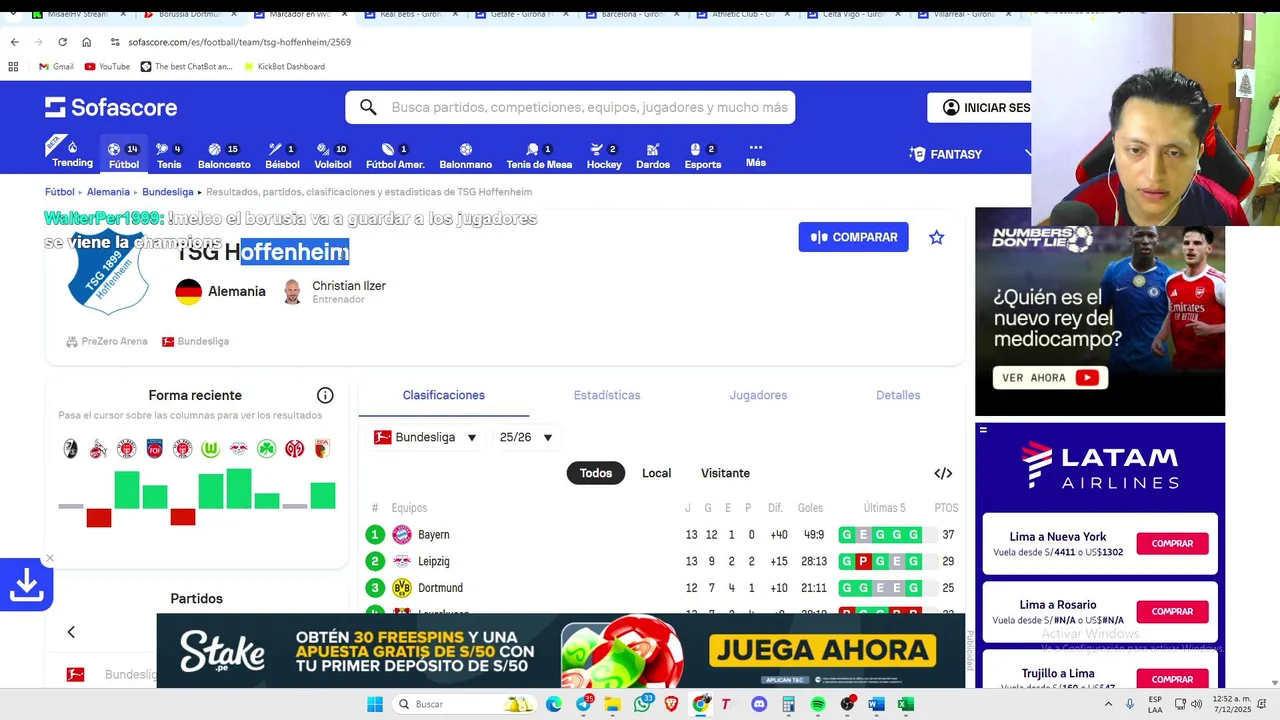The width and height of the screenshot is (1280, 720).
Task: Click the embed code icon above standings
Action: point(943,473)
